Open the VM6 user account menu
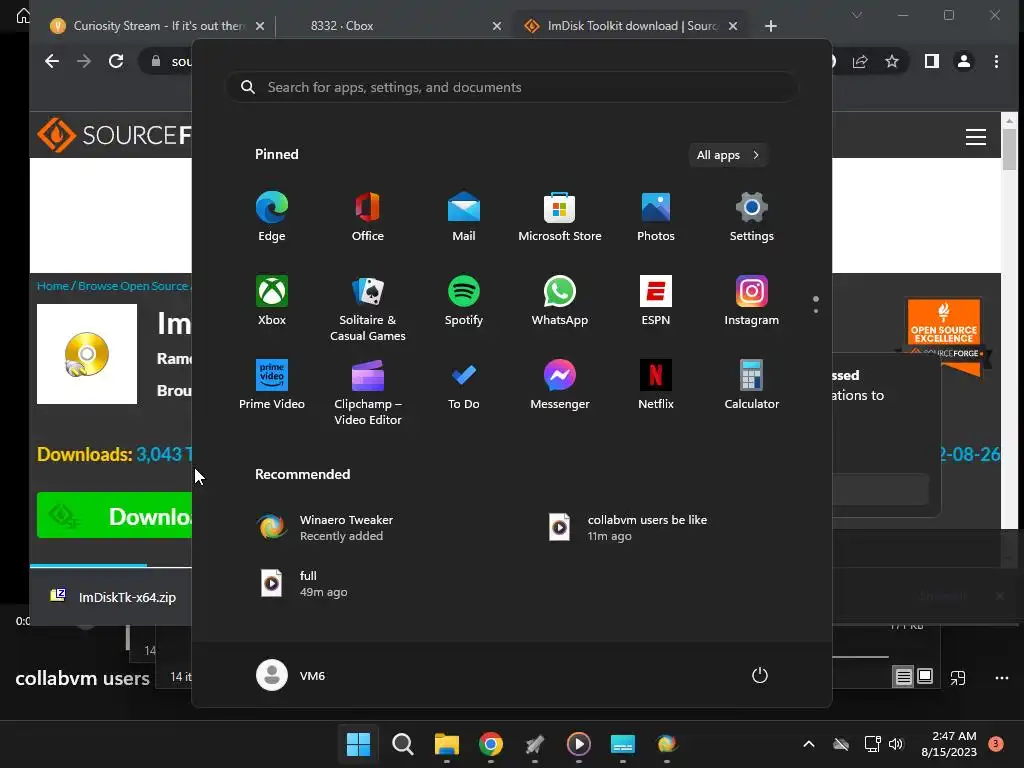The width and height of the screenshot is (1024, 768). [291, 675]
